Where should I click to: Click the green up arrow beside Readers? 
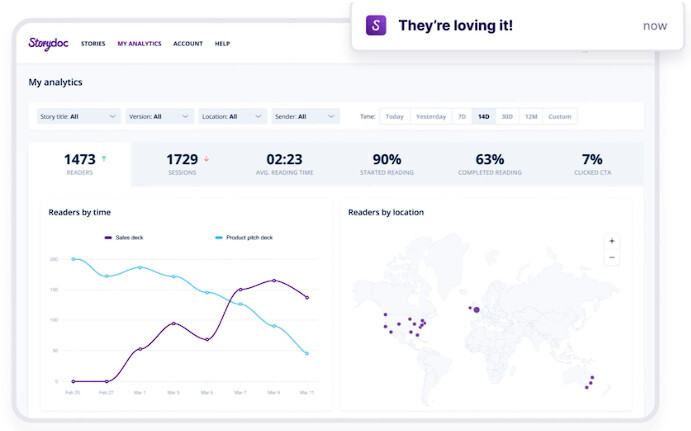[104, 158]
